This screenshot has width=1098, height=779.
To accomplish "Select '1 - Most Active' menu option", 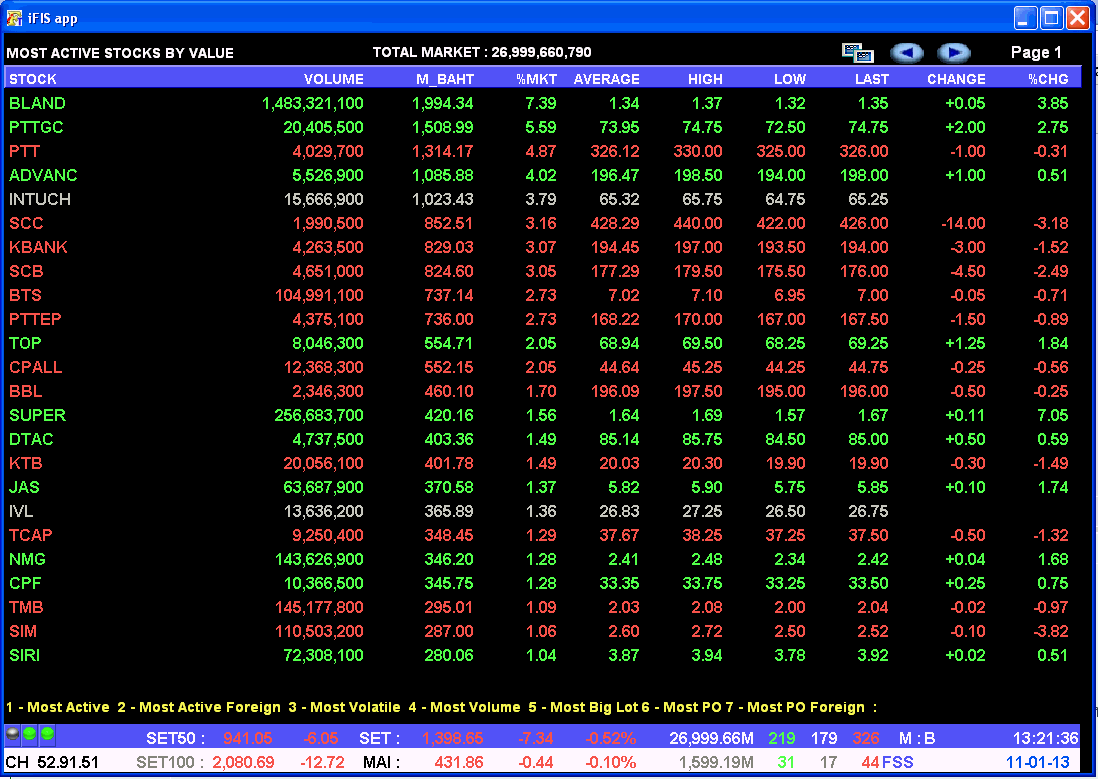I will click(x=58, y=708).
